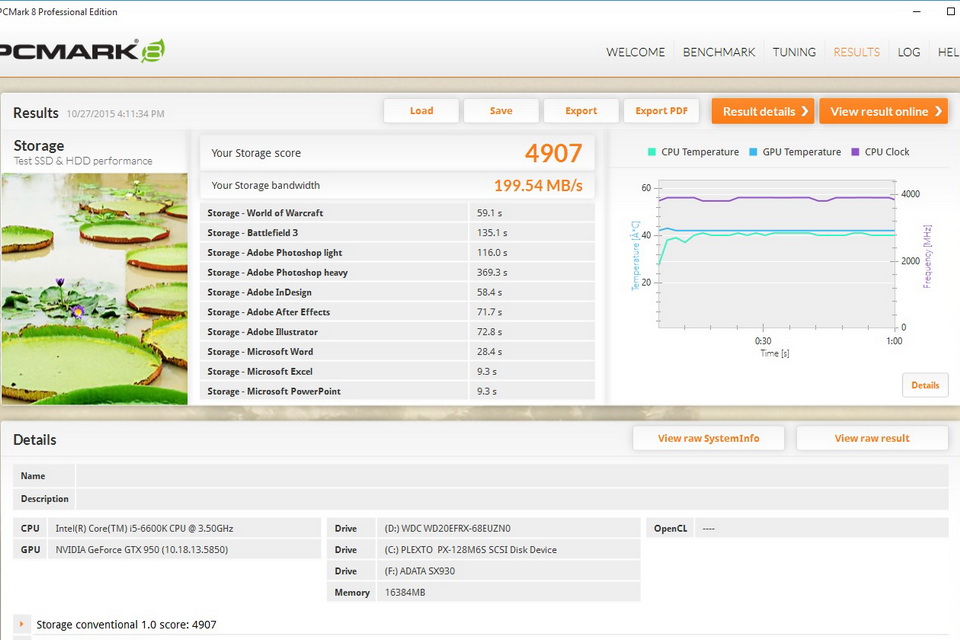Export results as PDF

coord(661,111)
